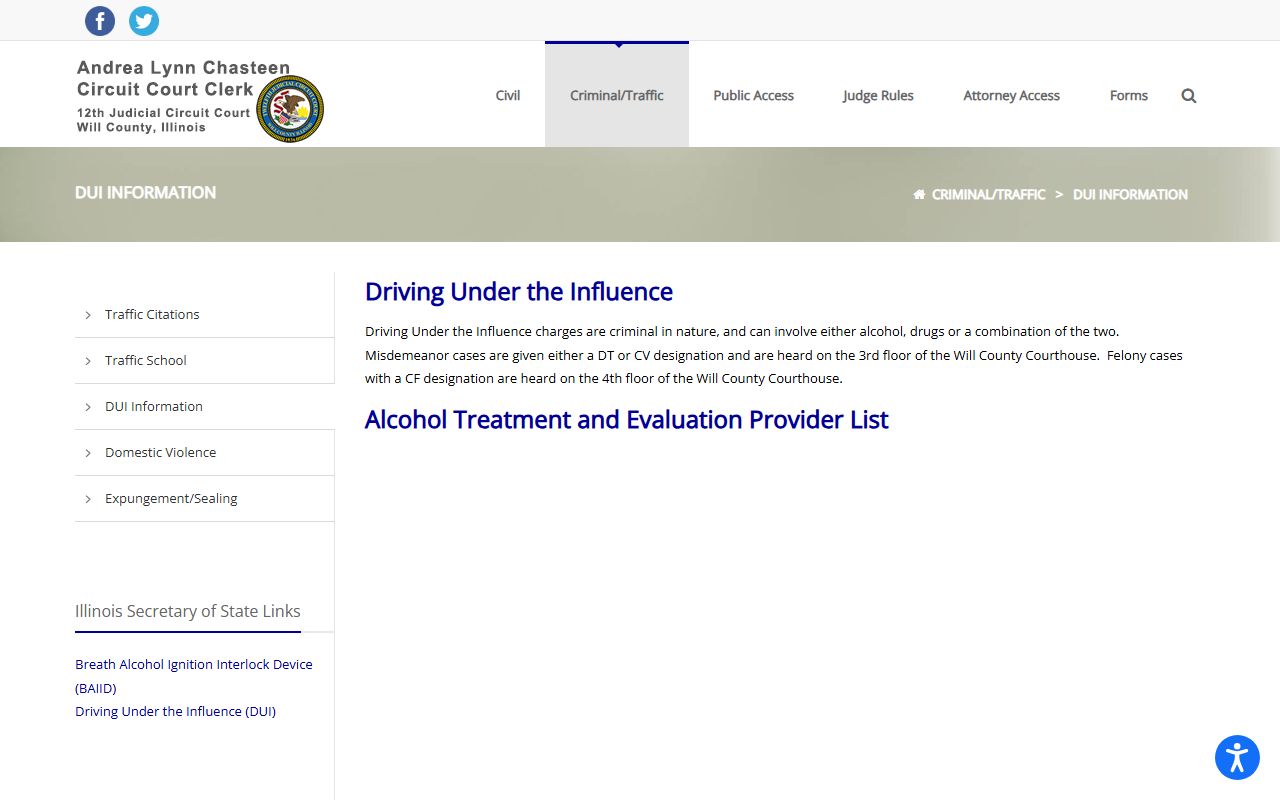Open Expungement/Sealing sidebar link
The image size is (1280, 800).
point(171,498)
